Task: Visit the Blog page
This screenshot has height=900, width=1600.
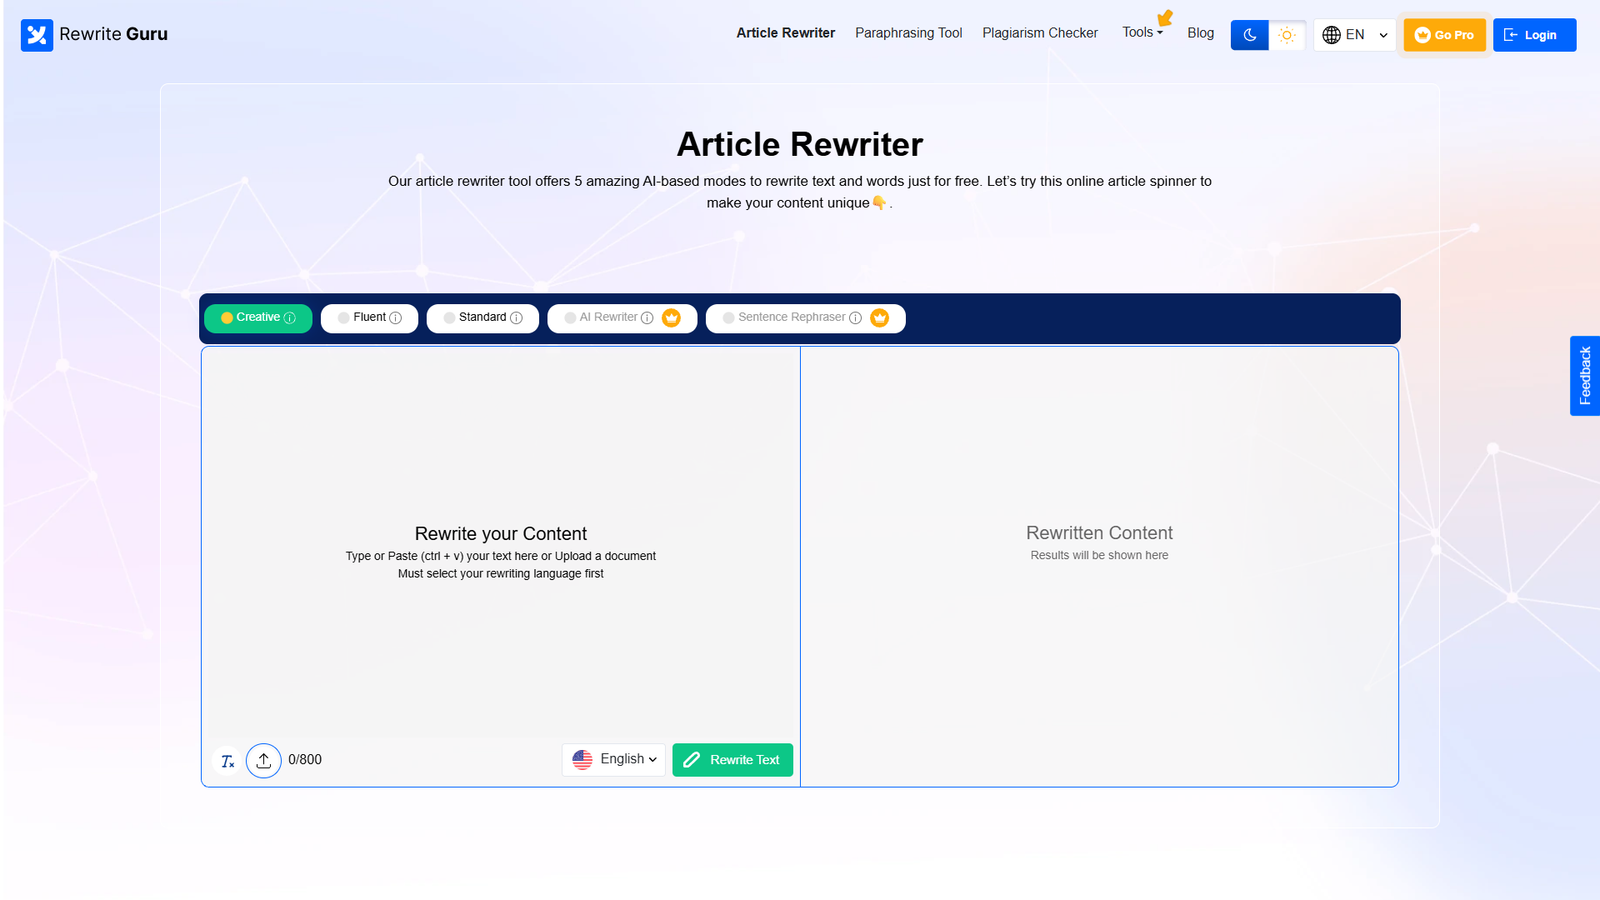Action: coord(1201,33)
